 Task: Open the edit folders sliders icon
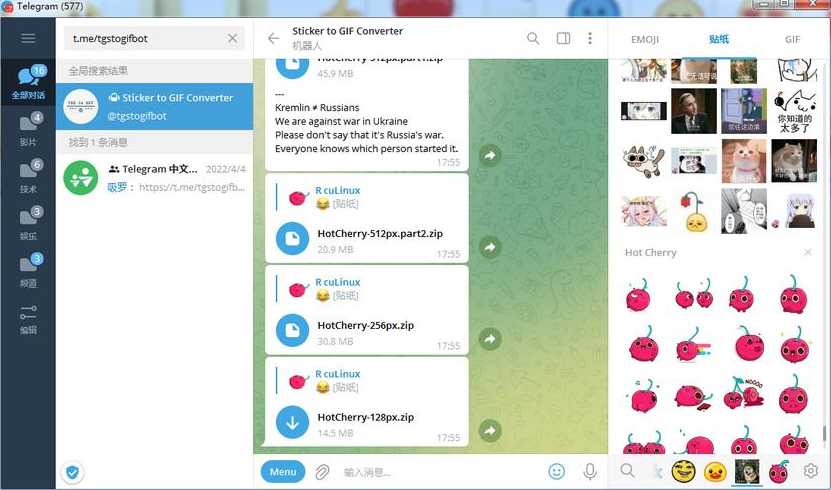(x=28, y=318)
